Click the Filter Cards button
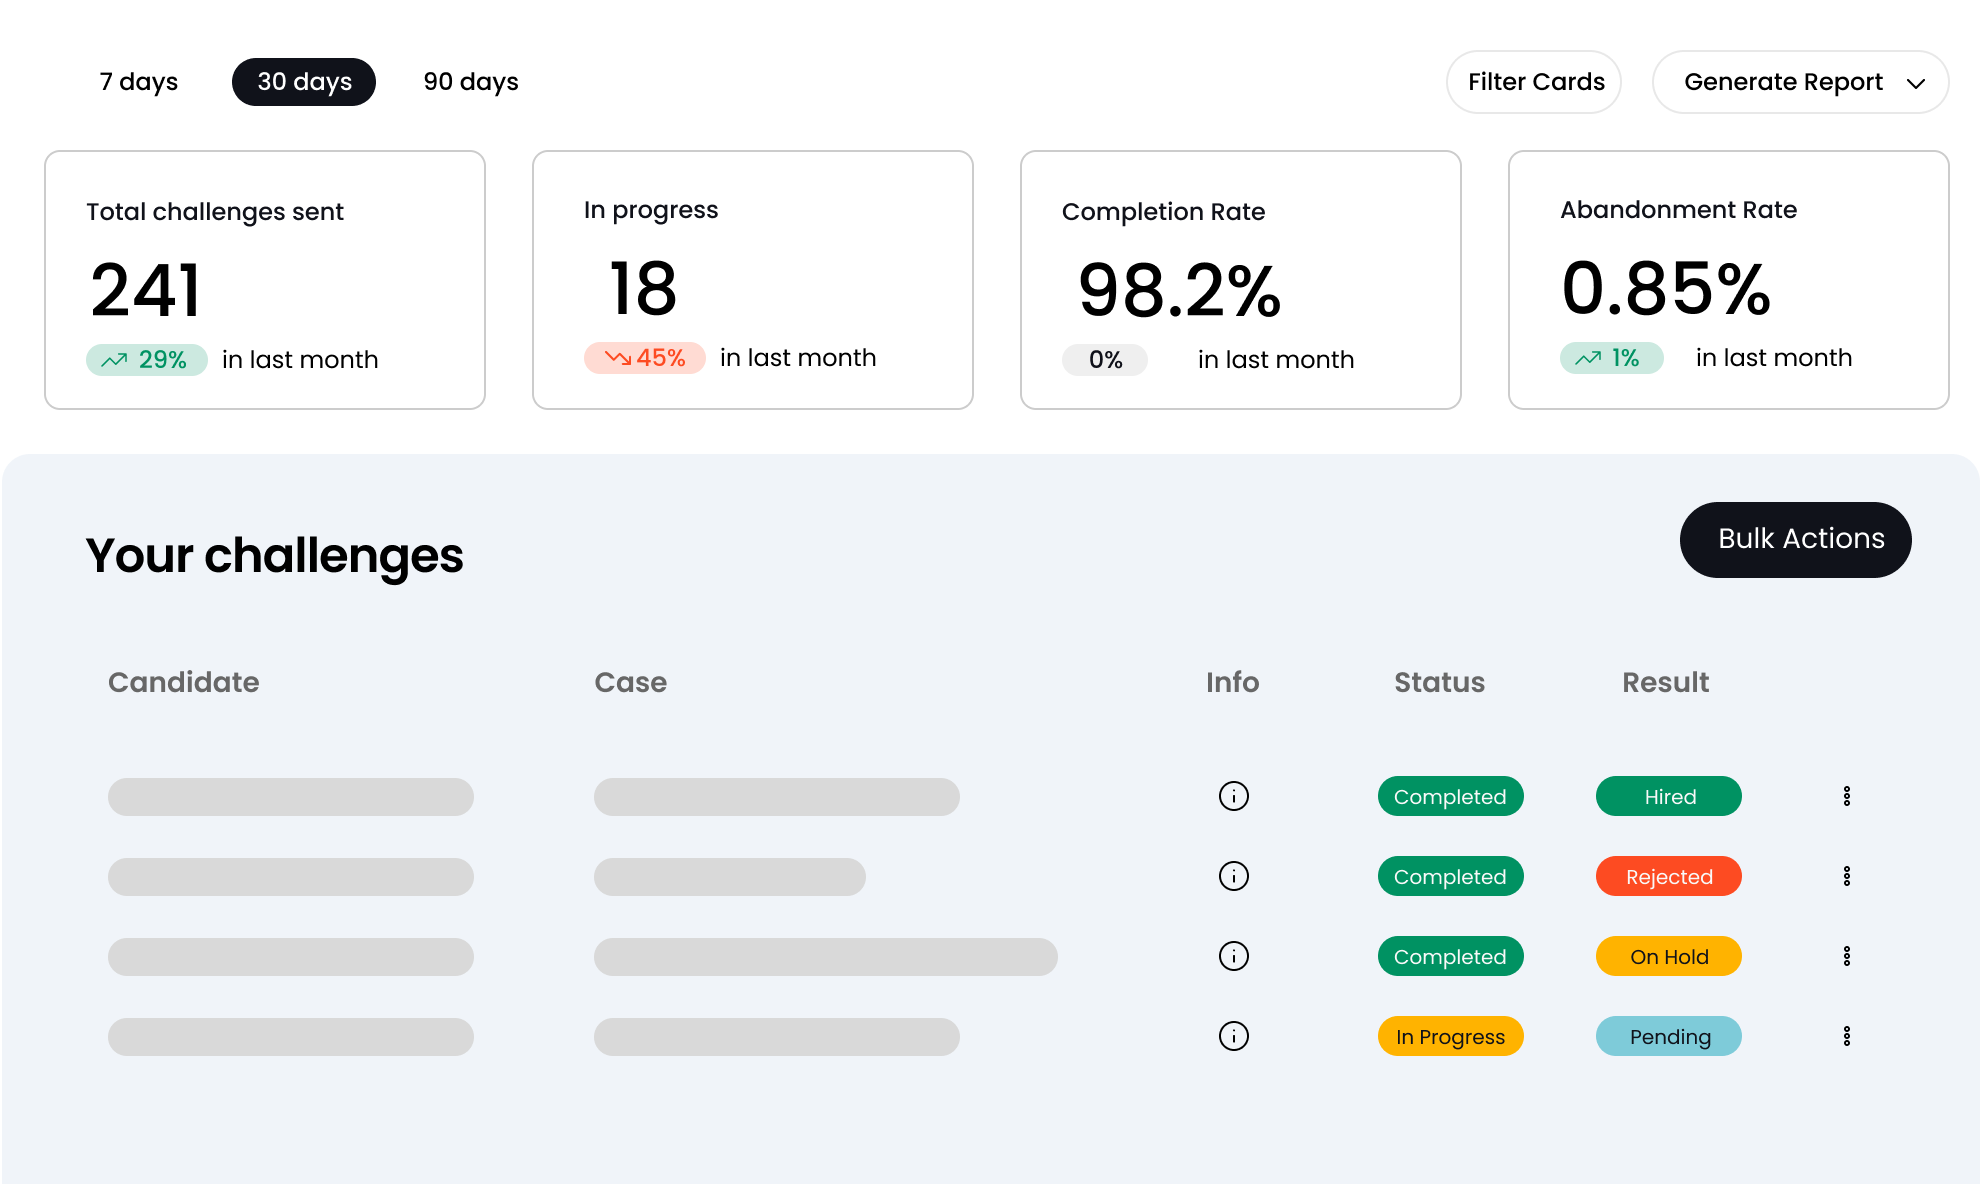Screen dimensions: 1980x1184 (1535, 82)
